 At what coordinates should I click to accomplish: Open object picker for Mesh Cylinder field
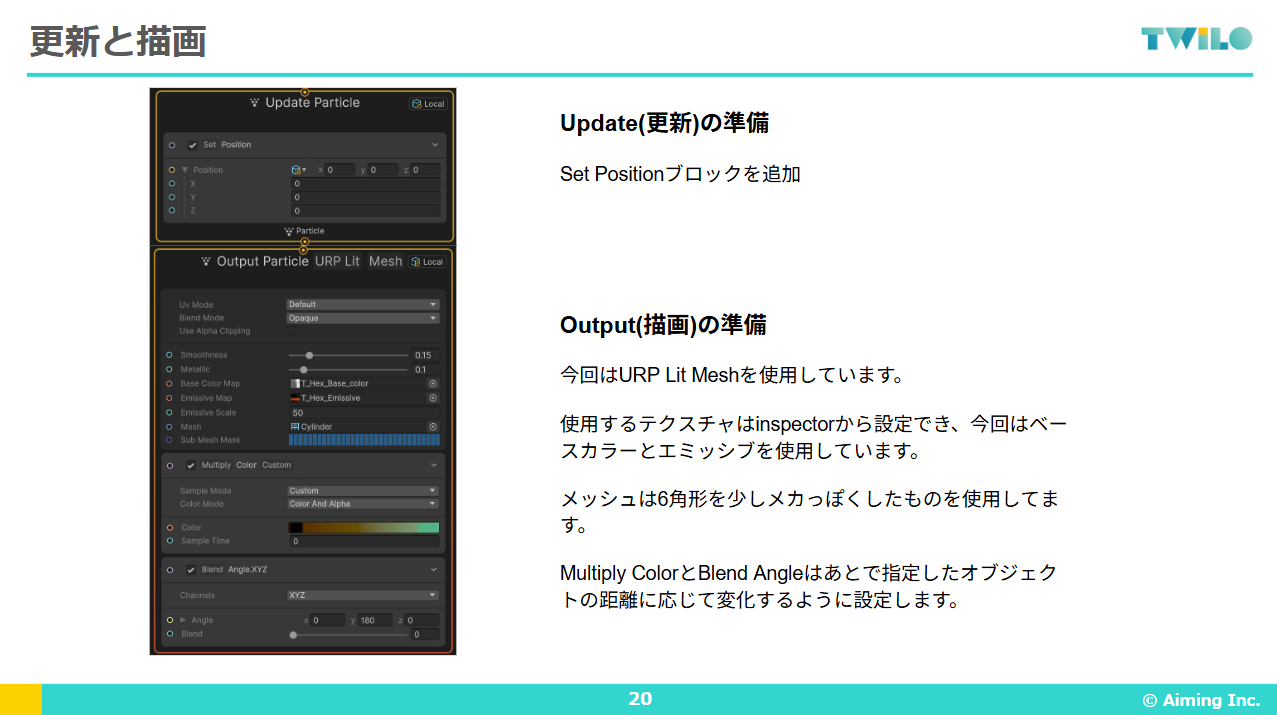[x=433, y=427]
